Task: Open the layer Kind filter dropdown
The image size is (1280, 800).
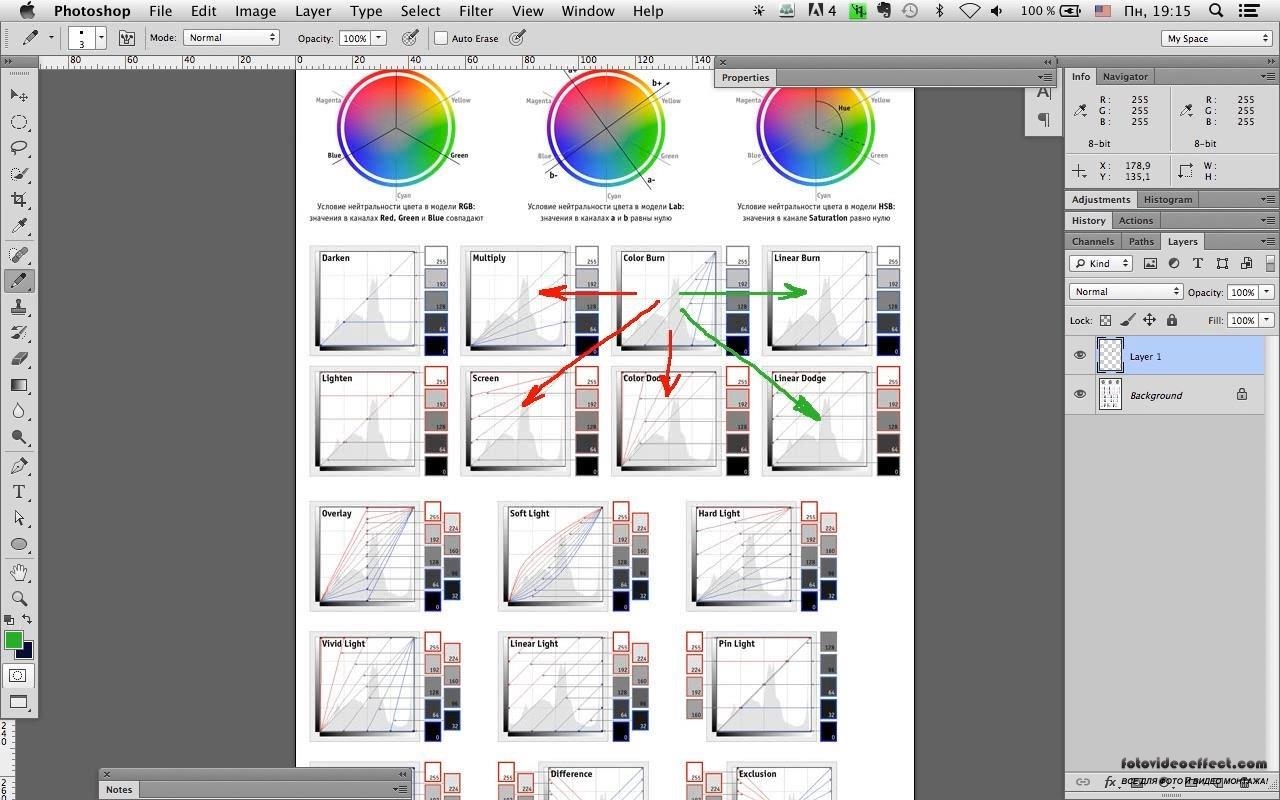Action: pos(1100,263)
